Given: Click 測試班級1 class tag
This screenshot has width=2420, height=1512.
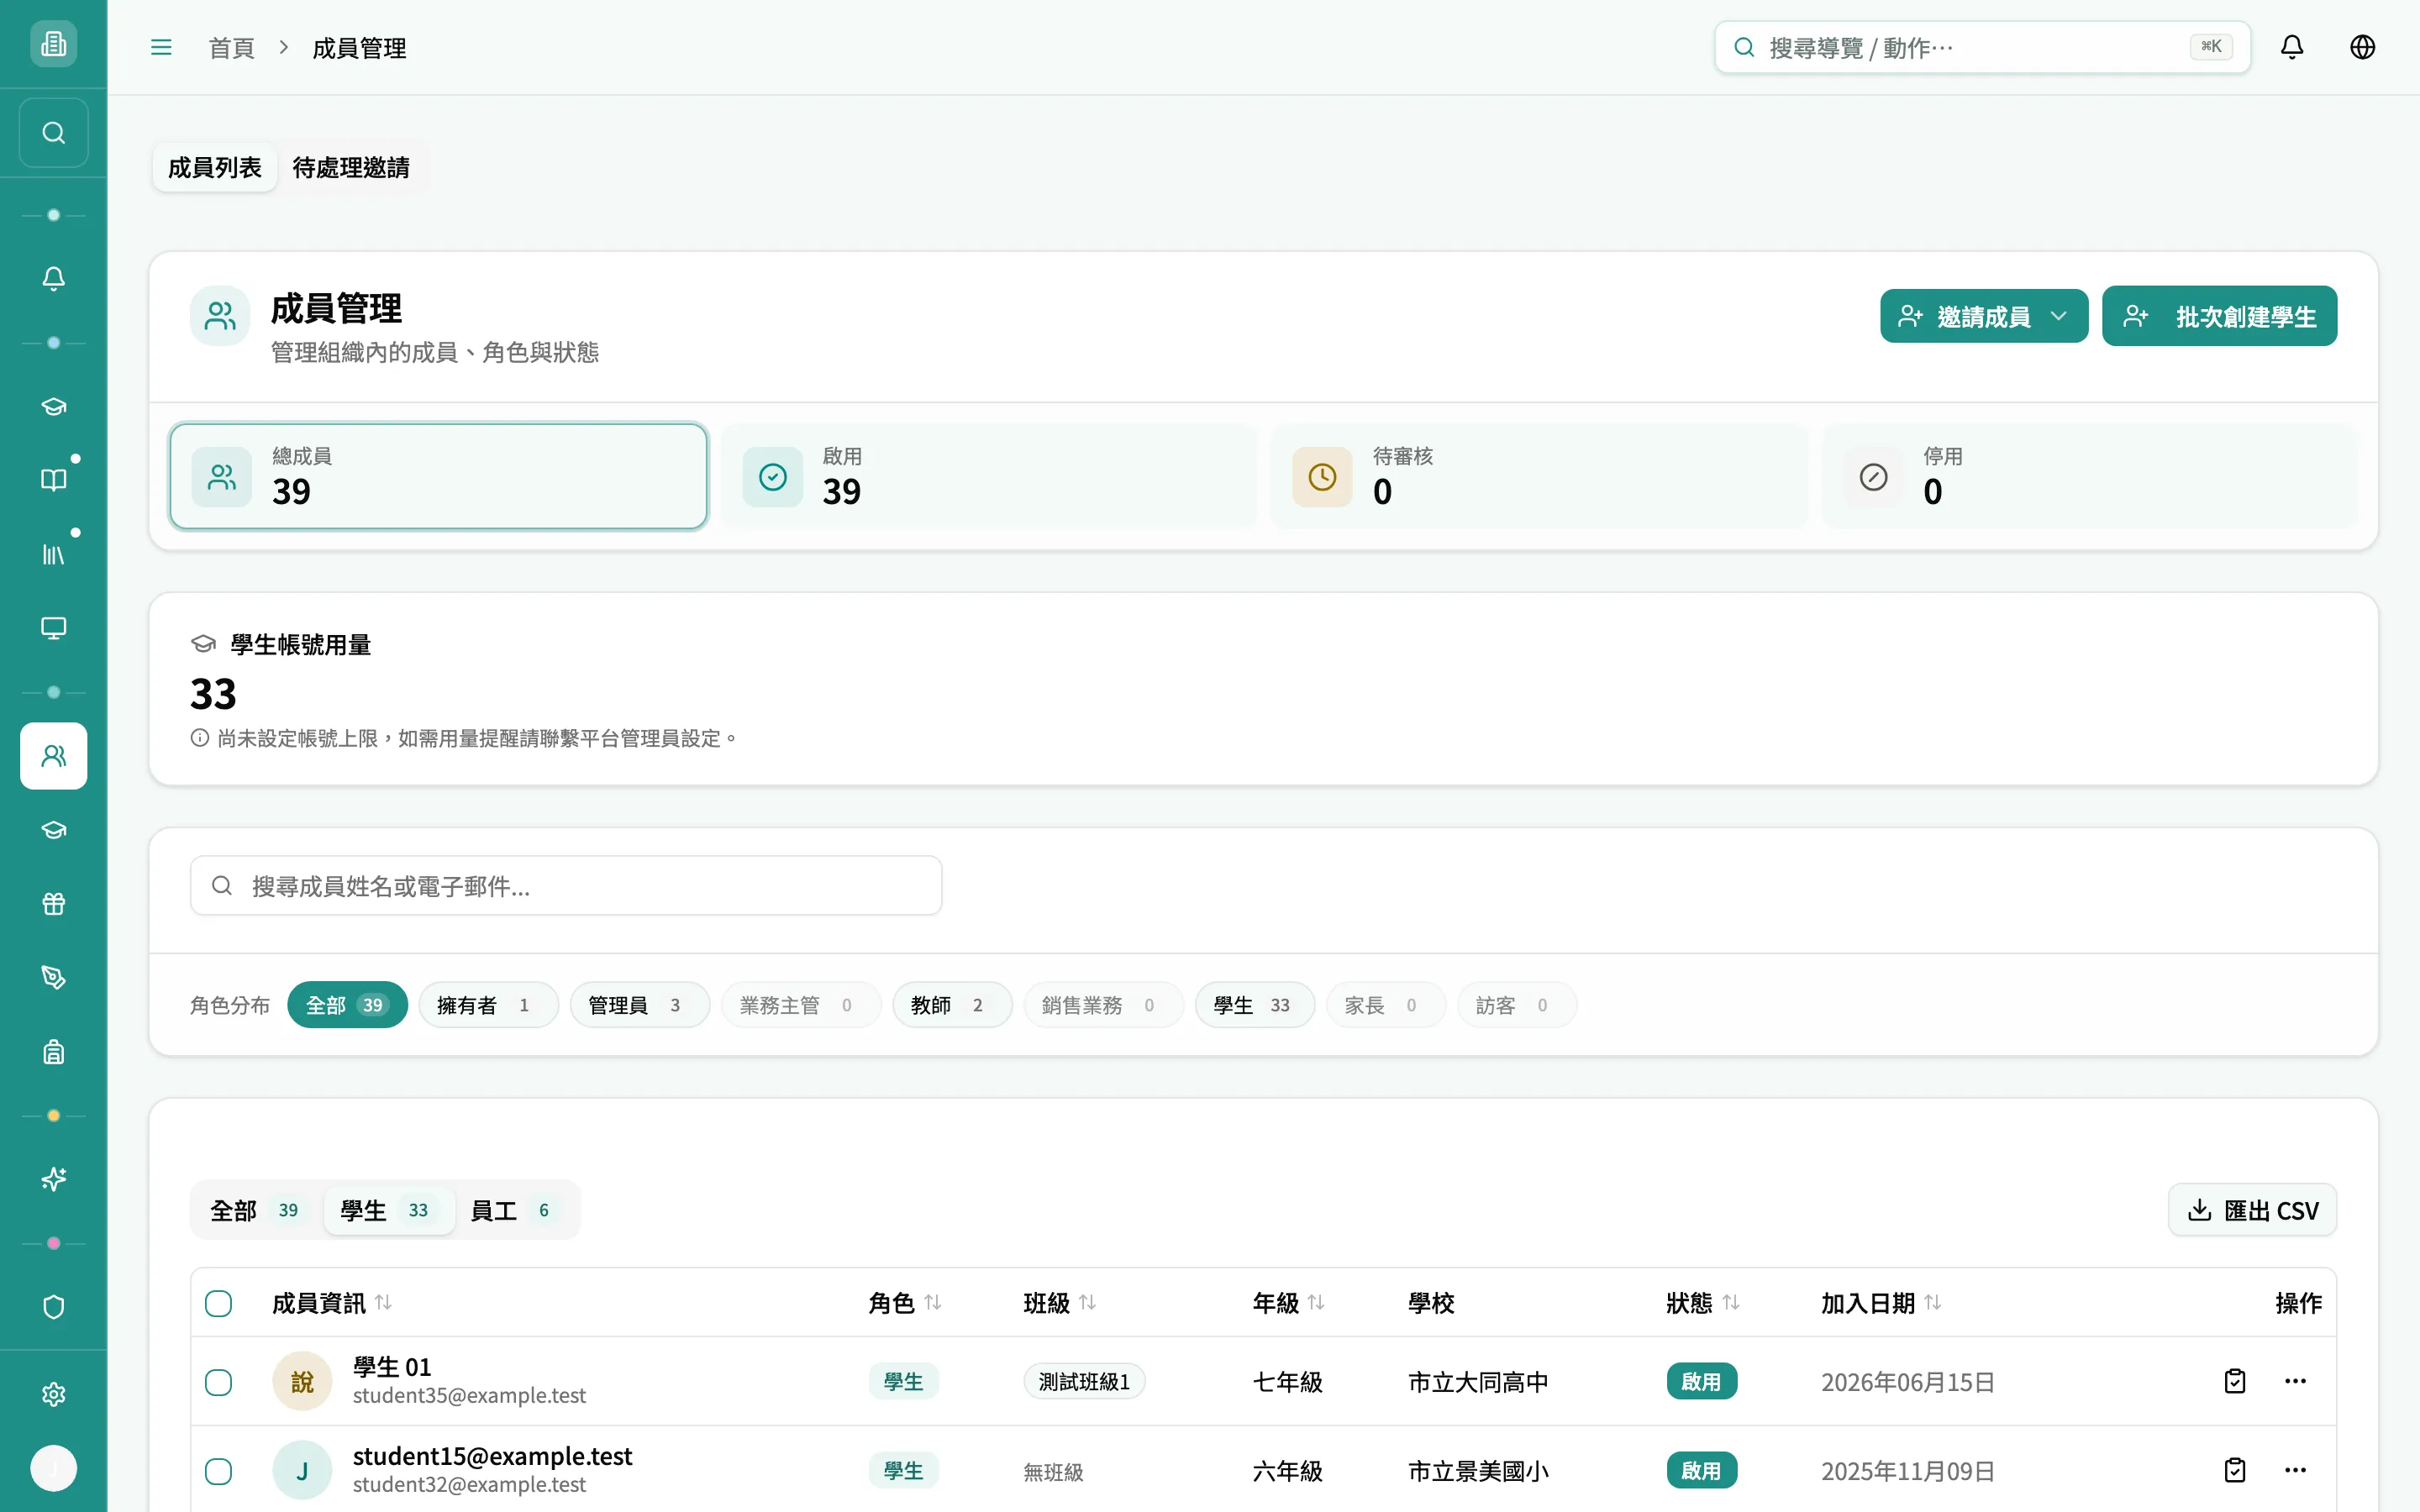Looking at the screenshot, I should [1084, 1381].
